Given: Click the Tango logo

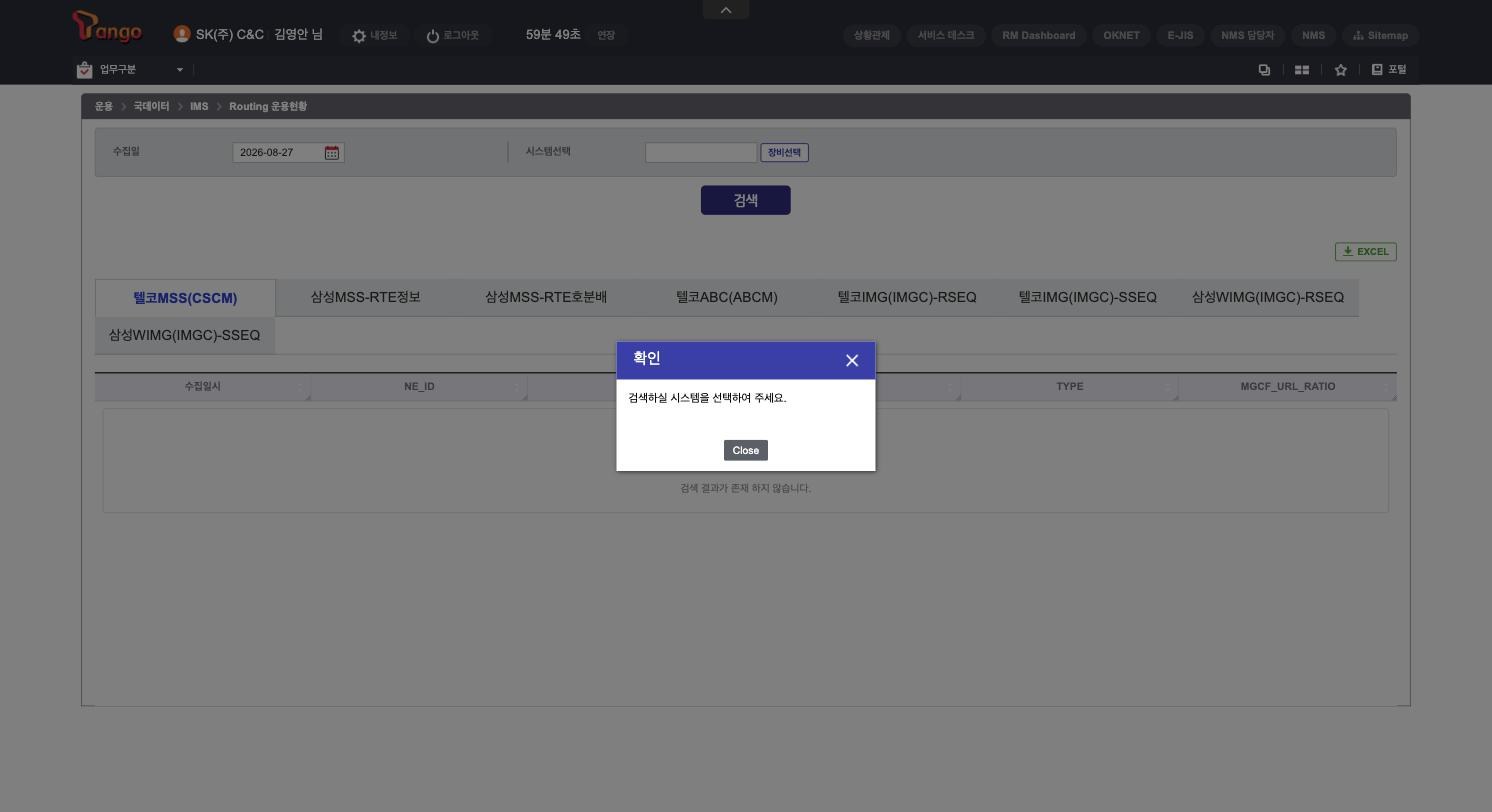Looking at the screenshot, I should coord(107,27).
